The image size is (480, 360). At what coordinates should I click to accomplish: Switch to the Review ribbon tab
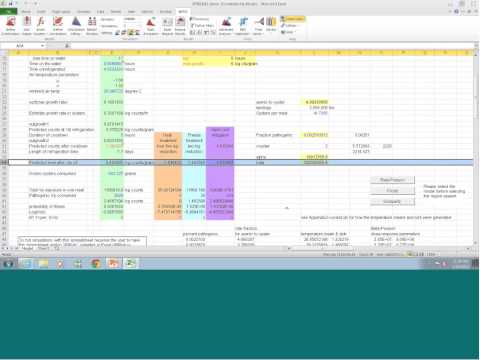pyautogui.click(x=116, y=12)
